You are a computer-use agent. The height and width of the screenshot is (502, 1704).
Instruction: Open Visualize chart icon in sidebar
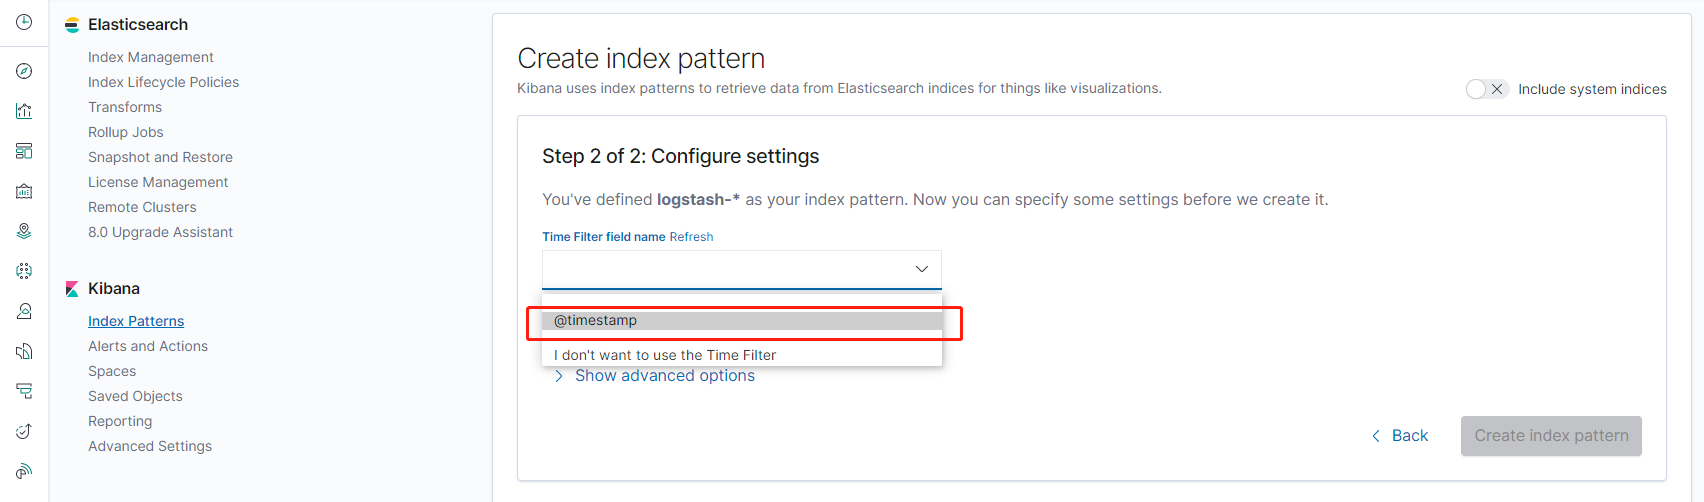click(x=24, y=111)
